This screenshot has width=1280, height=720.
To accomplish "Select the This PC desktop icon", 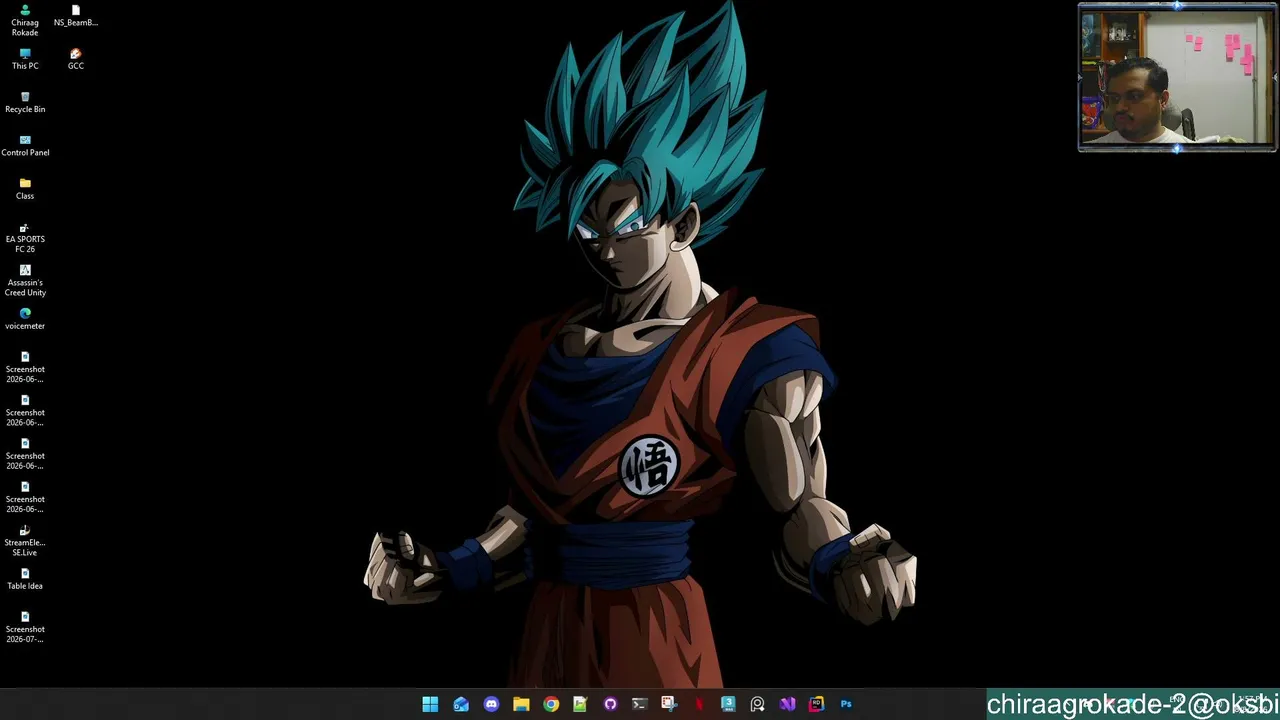I will [x=25, y=59].
